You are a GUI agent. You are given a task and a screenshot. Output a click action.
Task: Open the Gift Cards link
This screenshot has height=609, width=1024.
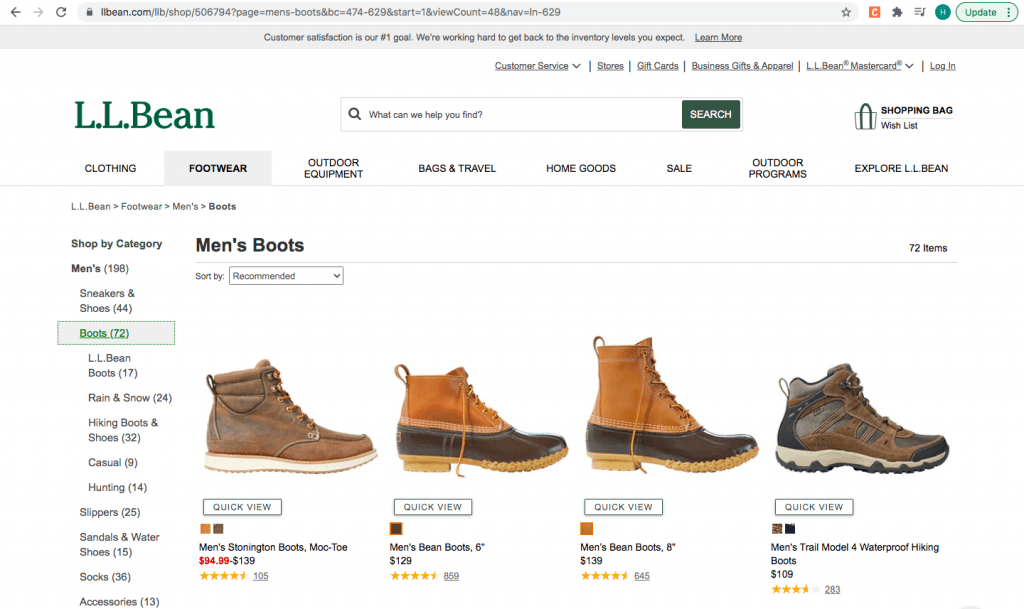click(x=657, y=66)
